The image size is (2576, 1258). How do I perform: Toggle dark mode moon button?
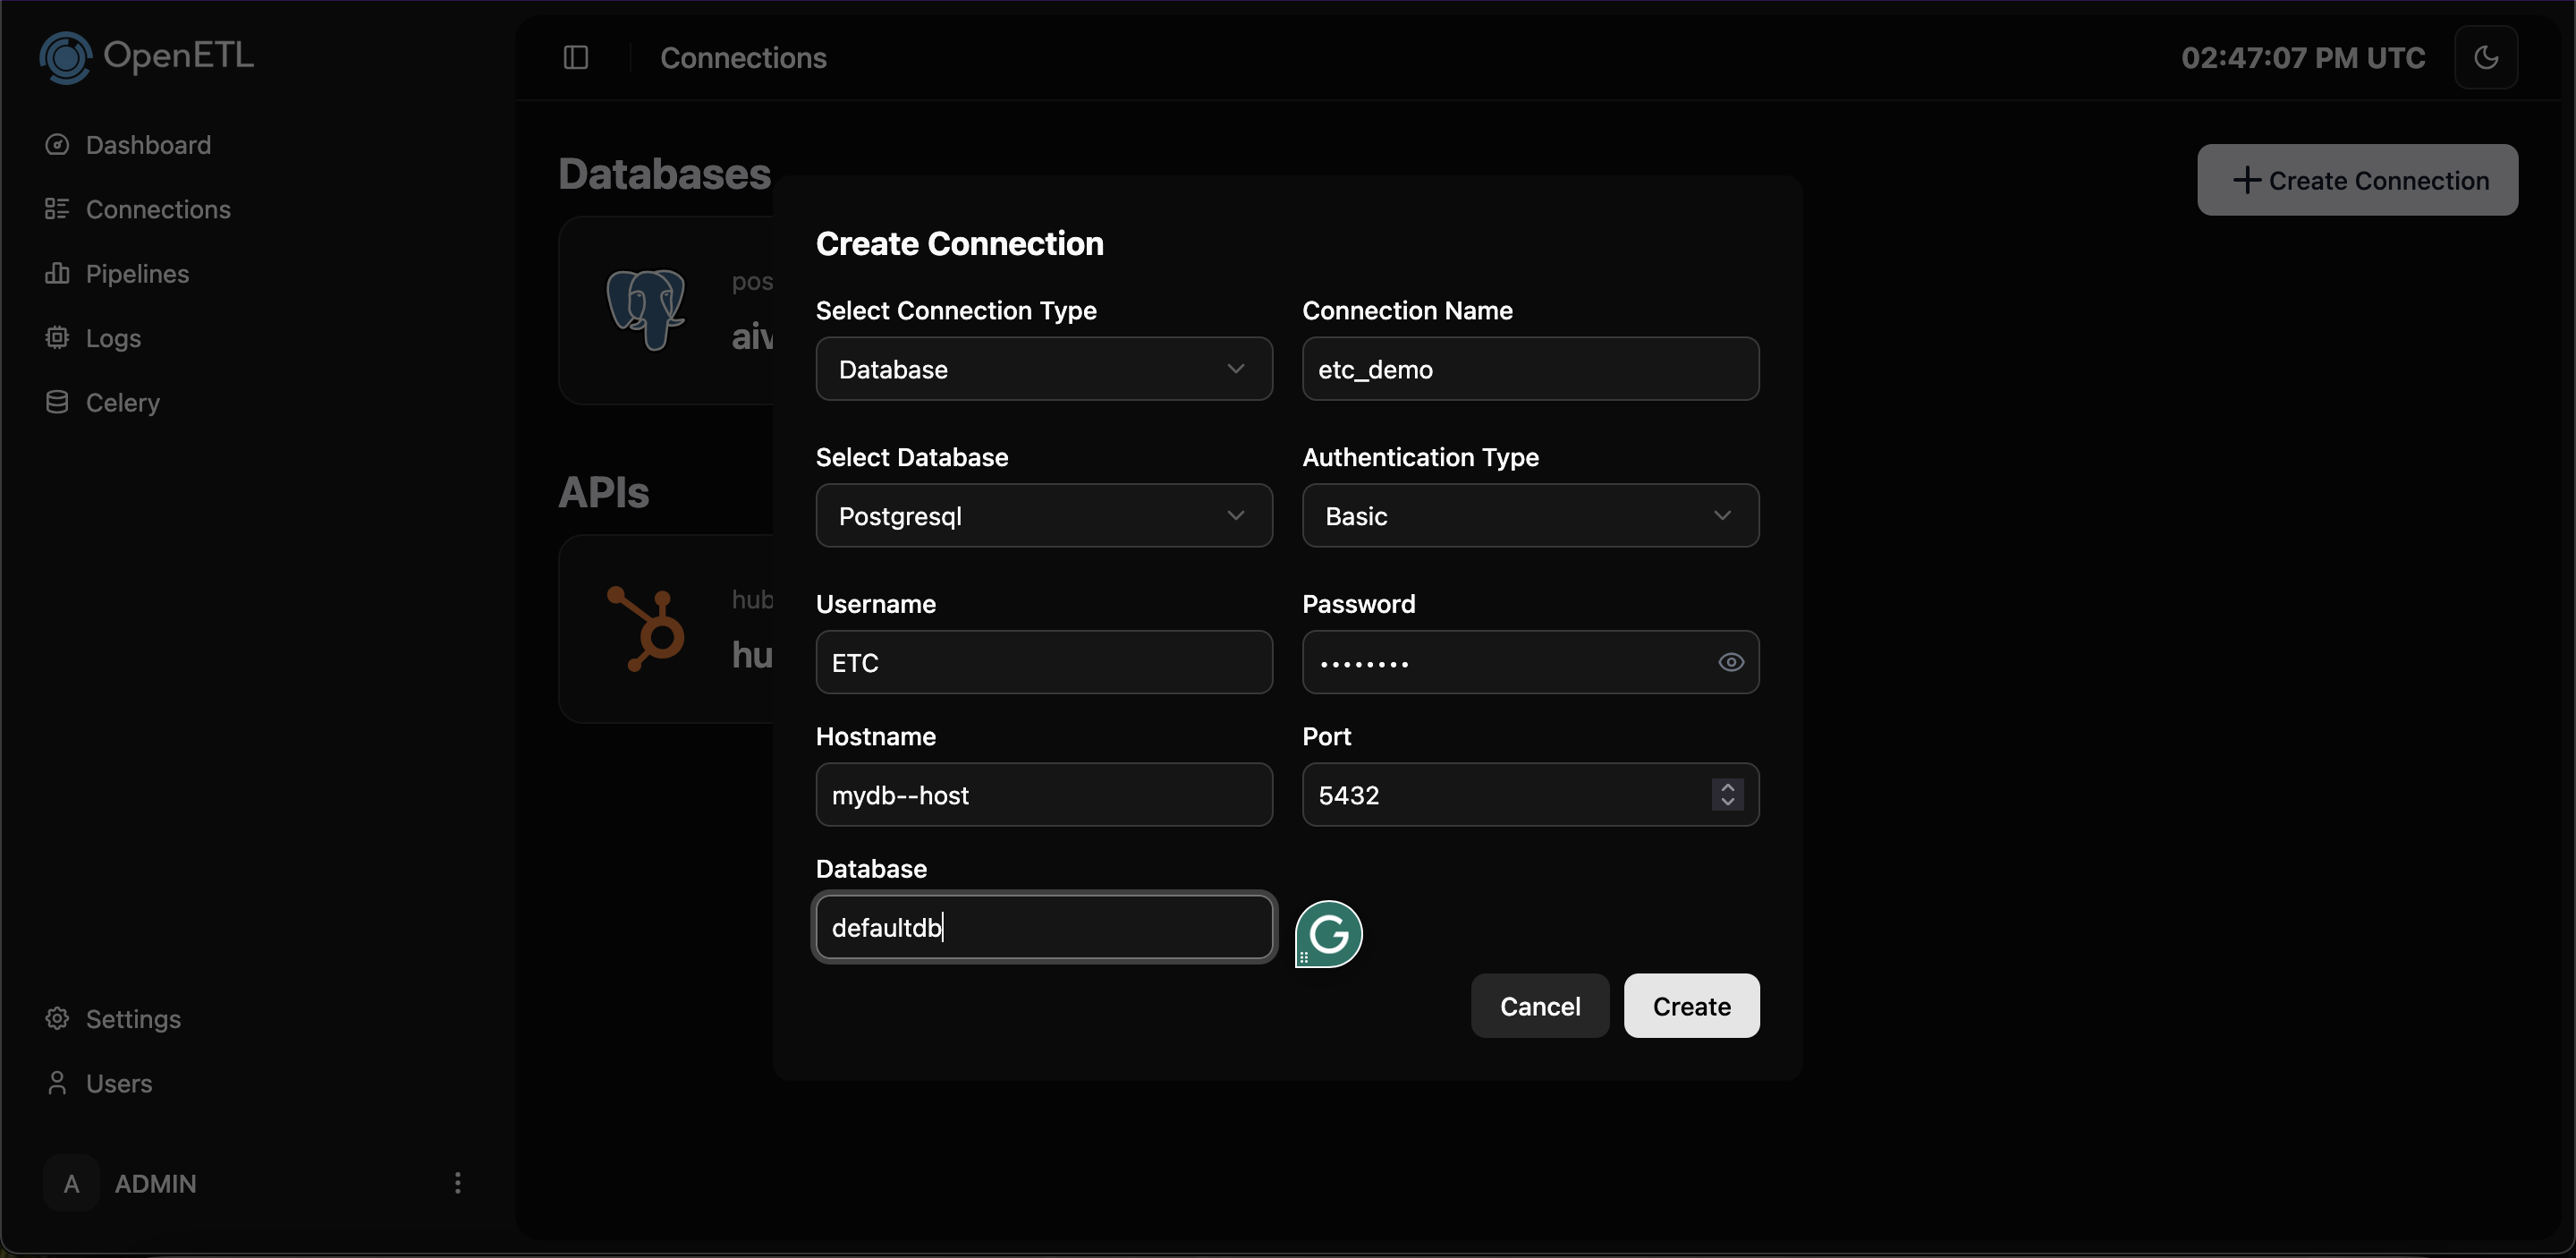click(x=2486, y=57)
